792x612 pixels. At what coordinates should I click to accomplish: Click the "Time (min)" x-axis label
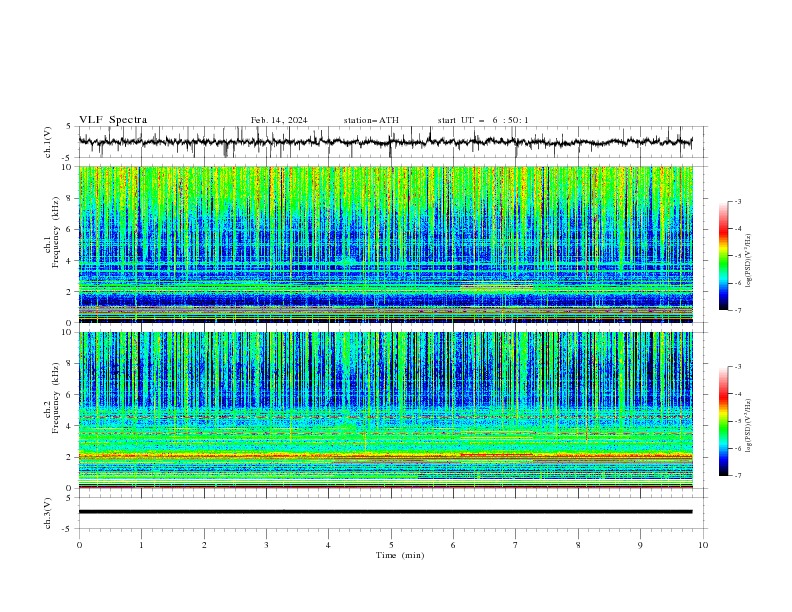tap(400, 555)
